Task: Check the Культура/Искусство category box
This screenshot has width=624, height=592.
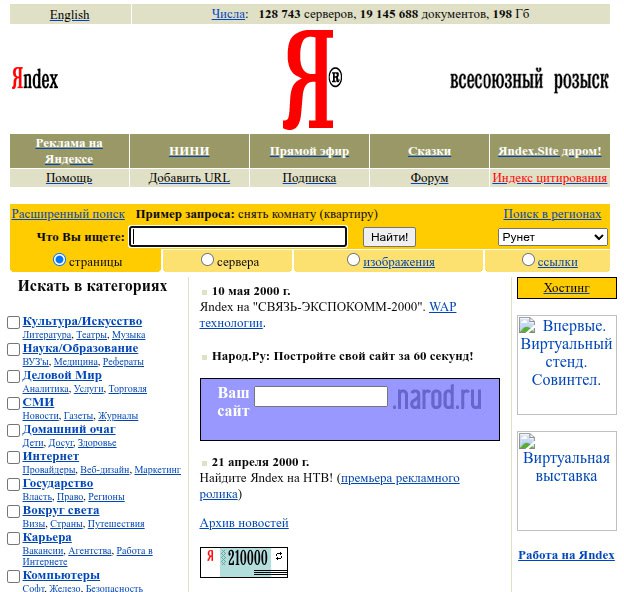Action: coord(14,322)
